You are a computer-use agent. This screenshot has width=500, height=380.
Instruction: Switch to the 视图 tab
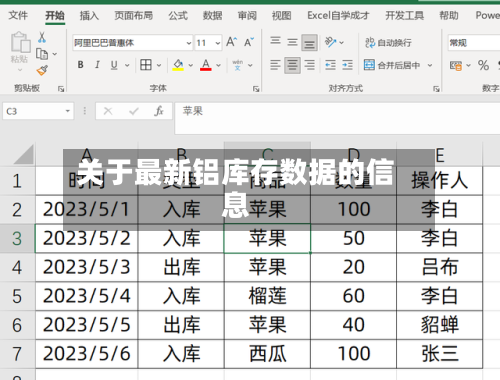click(281, 15)
